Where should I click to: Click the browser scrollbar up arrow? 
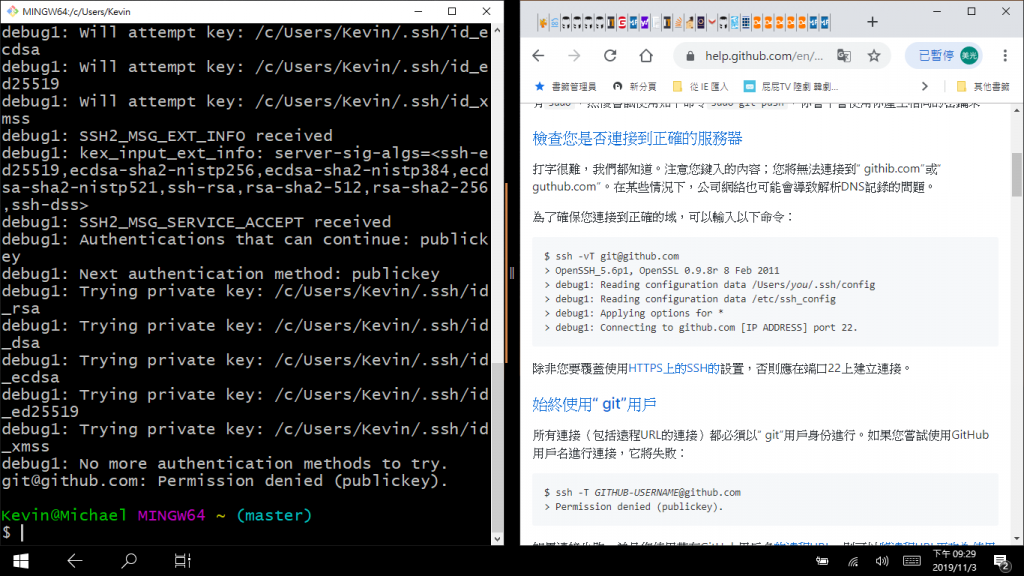(x=1017, y=109)
